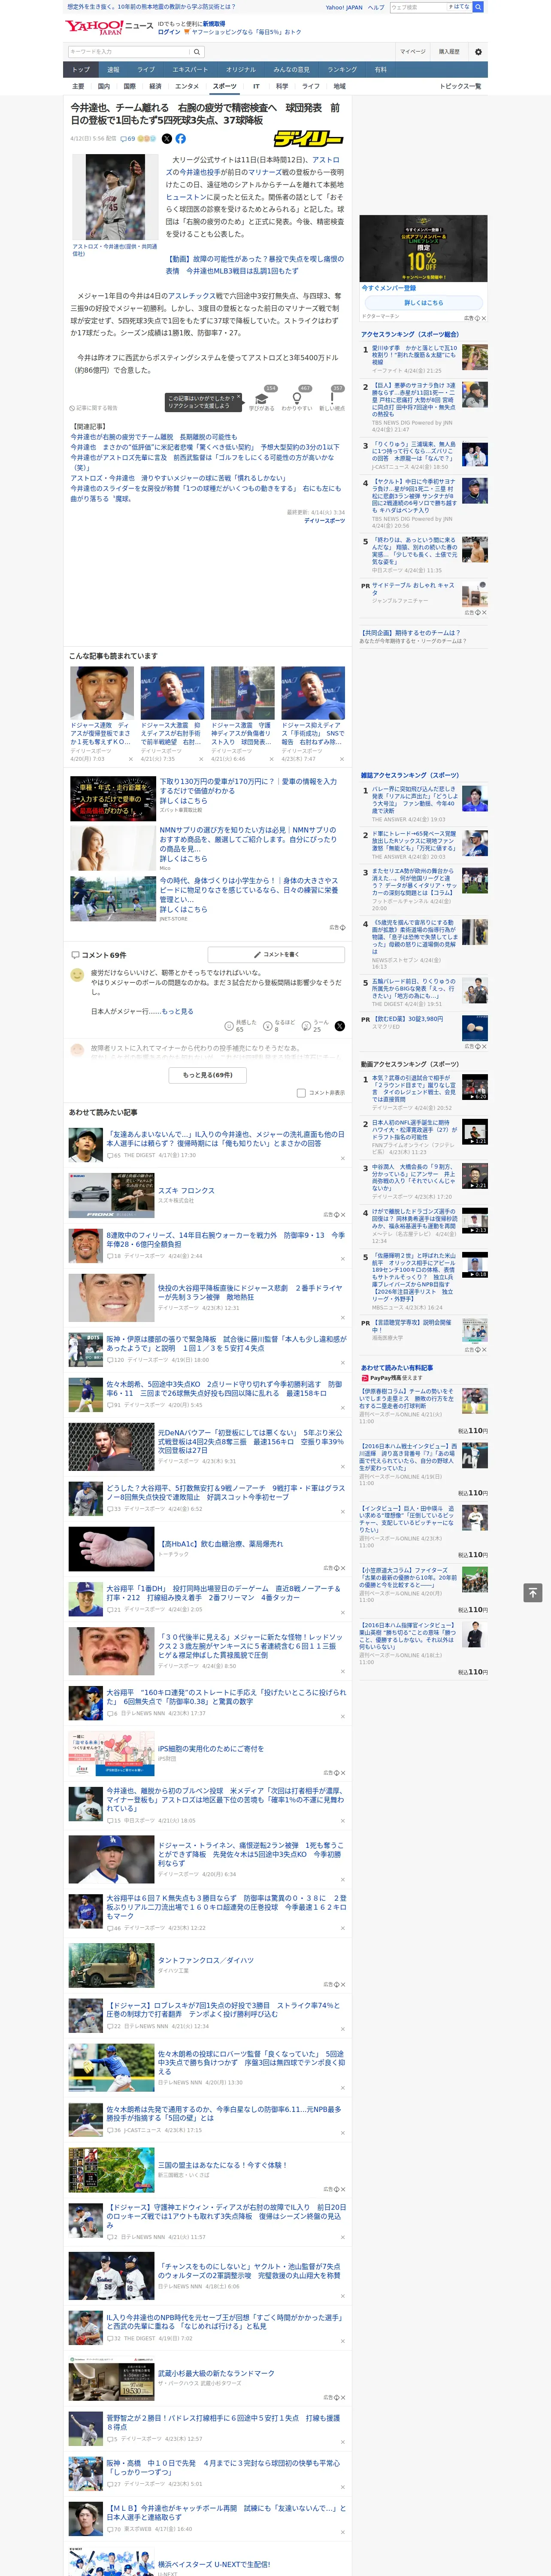Open the トップ tab
Viewport: 551px width, 2576px height.
[81, 70]
